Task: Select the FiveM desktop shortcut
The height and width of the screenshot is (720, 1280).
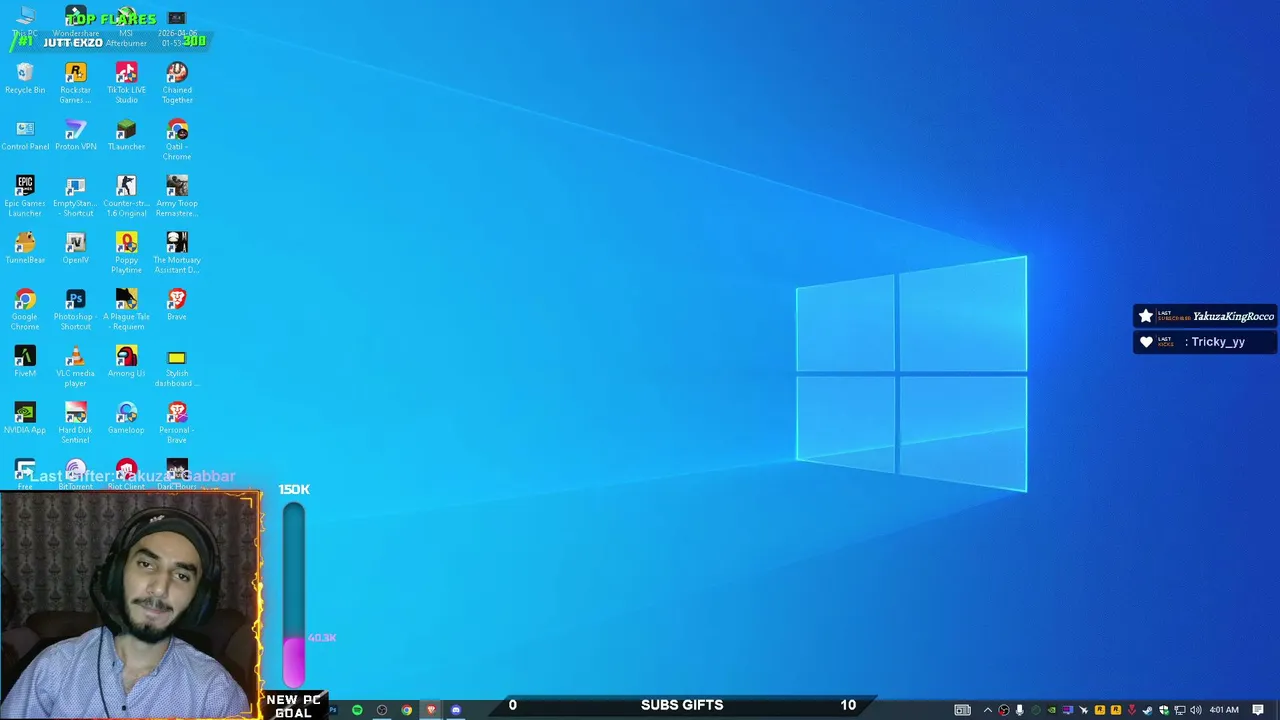Action: 25,362
